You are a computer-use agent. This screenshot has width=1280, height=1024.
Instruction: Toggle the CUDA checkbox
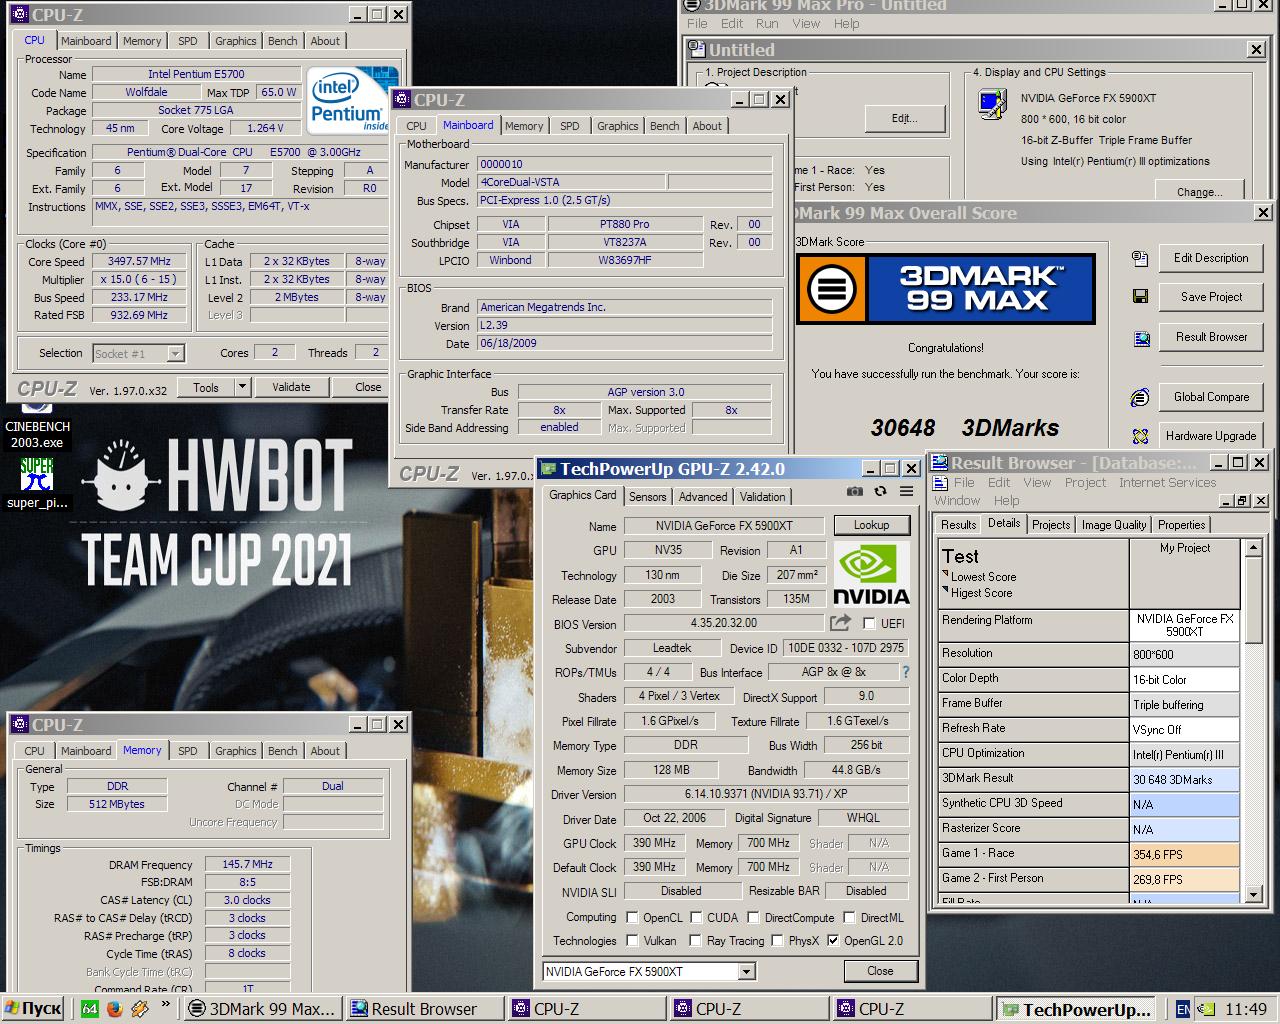pos(695,917)
